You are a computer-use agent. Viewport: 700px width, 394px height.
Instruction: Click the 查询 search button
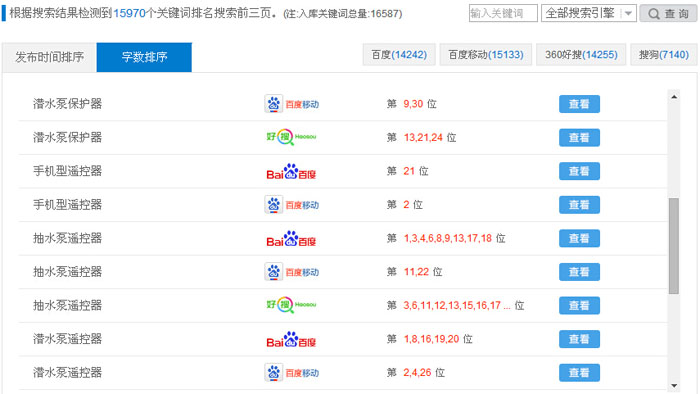668,13
